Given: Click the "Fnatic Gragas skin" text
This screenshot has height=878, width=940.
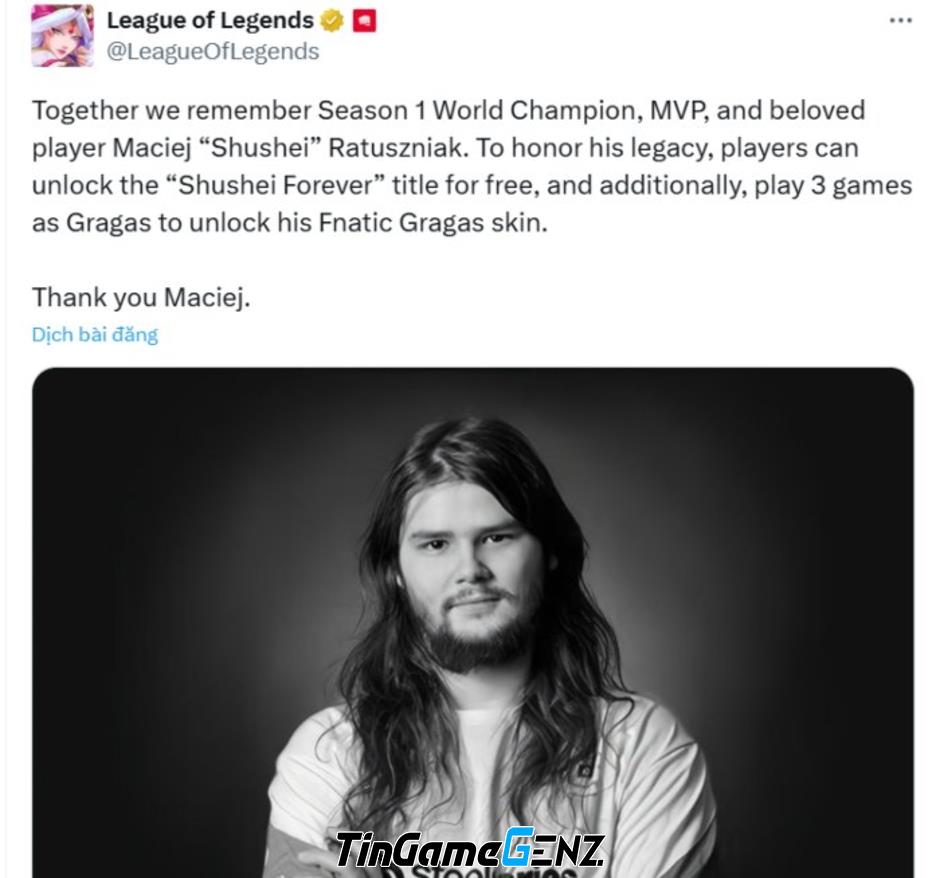Looking at the screenshot, I should tap(433, 223).
